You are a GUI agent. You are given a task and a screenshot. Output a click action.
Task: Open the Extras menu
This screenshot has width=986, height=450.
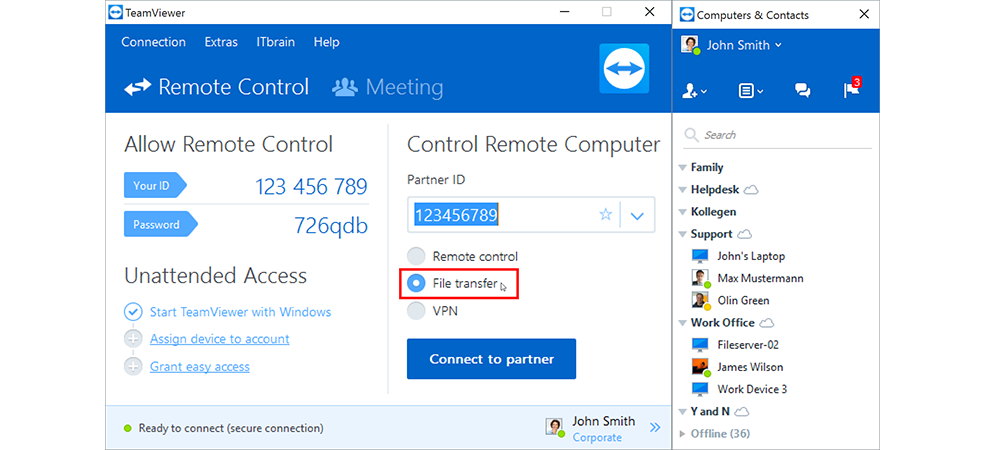tap(221, 42)
